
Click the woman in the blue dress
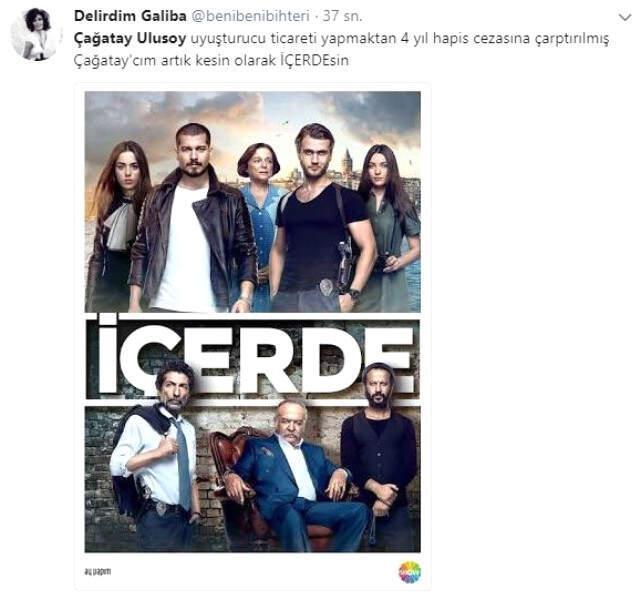261,212
